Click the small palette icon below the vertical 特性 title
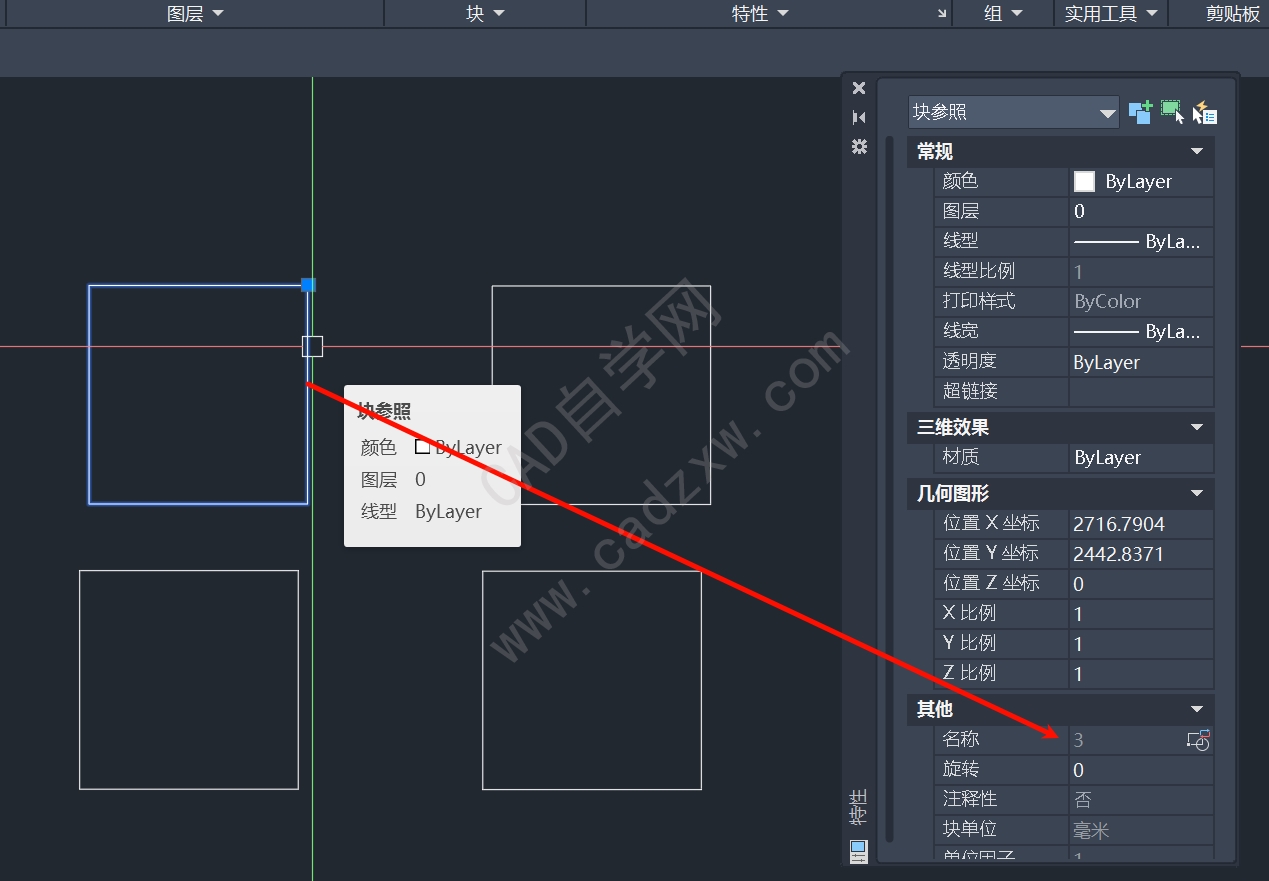 (x=858, y=851)
